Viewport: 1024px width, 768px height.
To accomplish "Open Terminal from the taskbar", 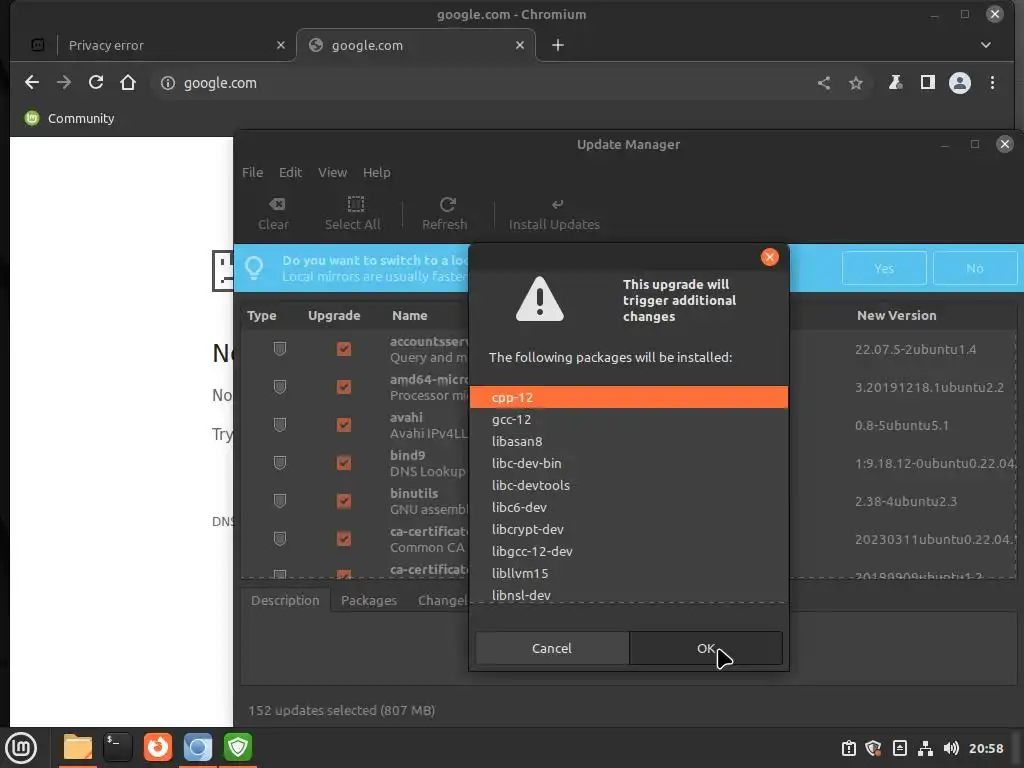I will [x=118, y=748].
